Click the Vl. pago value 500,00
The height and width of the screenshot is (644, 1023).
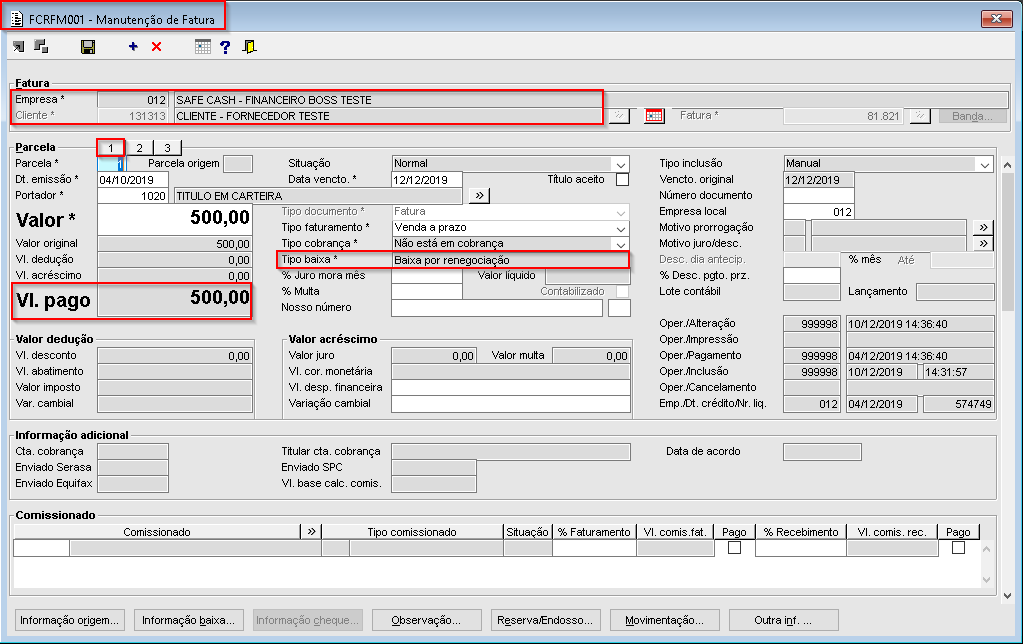pos(175,300)
